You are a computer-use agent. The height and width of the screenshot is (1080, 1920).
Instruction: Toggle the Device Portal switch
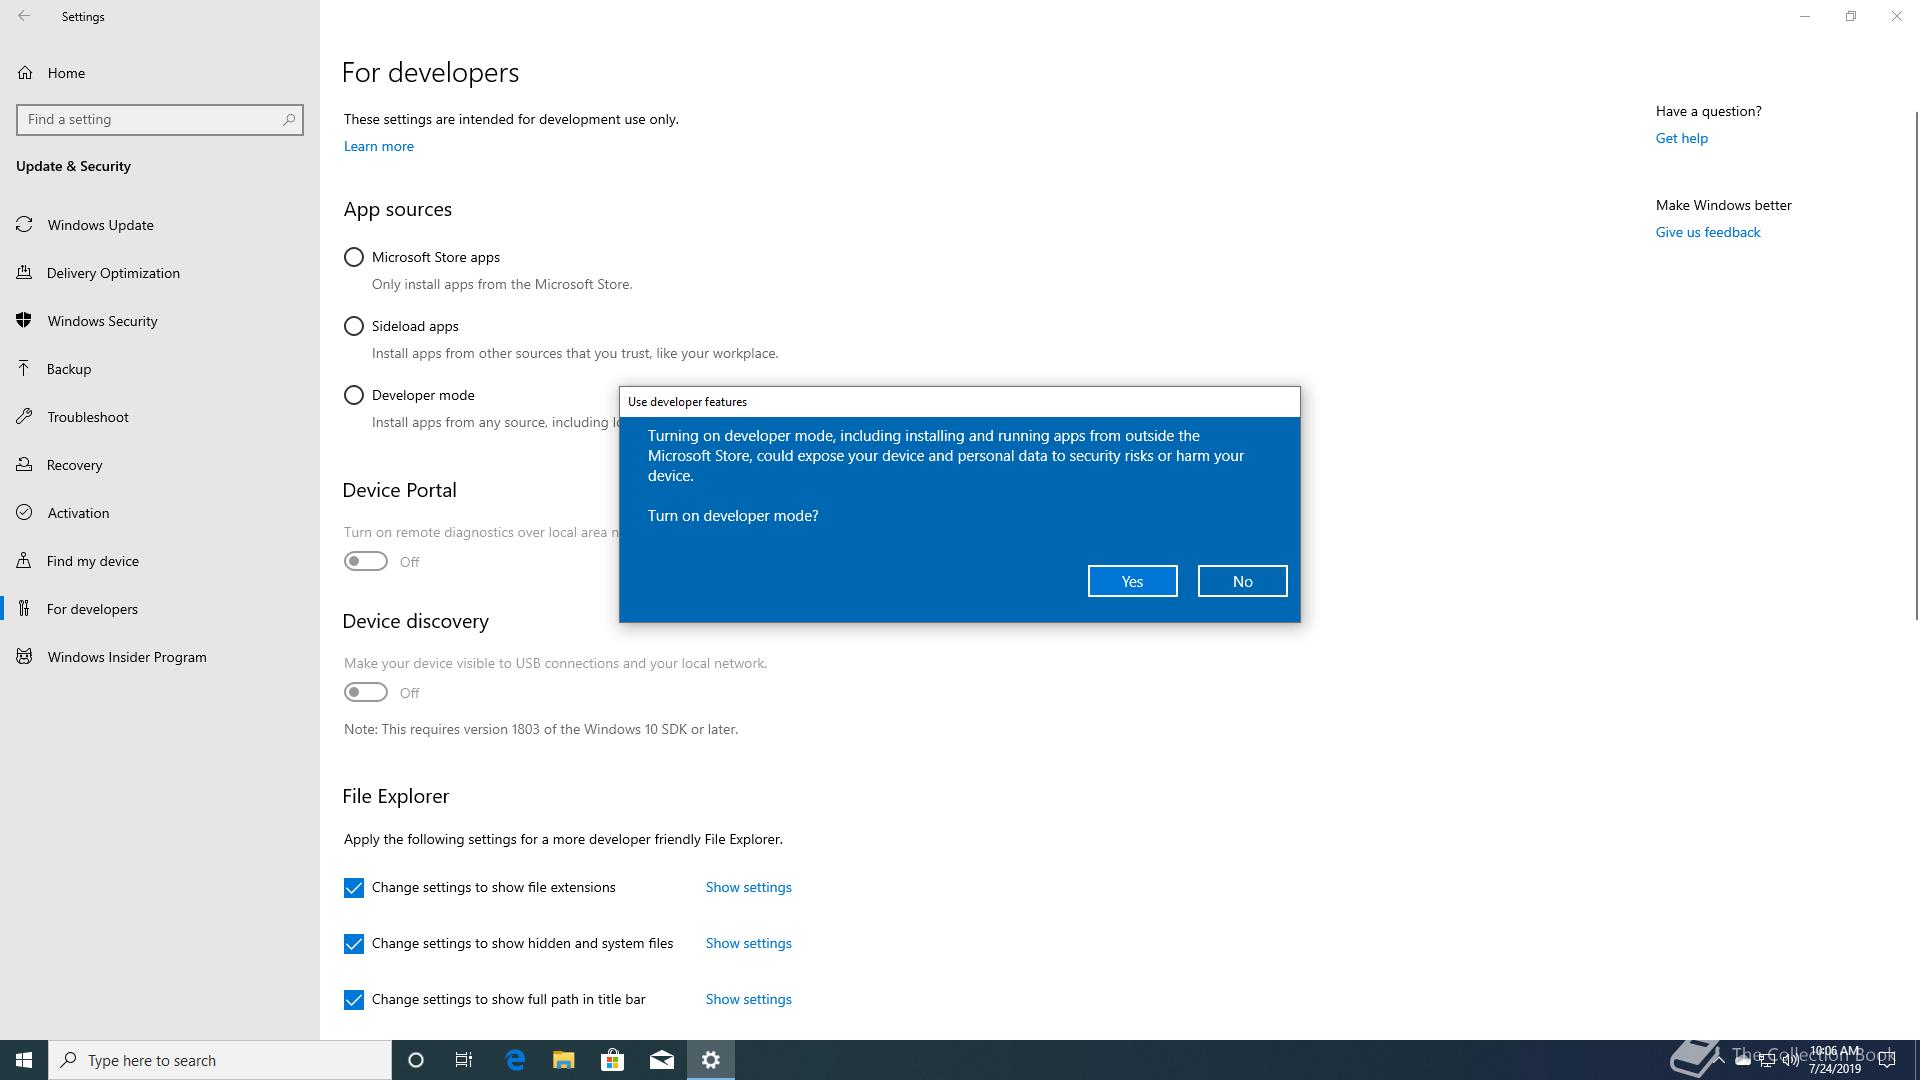pos(366,561)
